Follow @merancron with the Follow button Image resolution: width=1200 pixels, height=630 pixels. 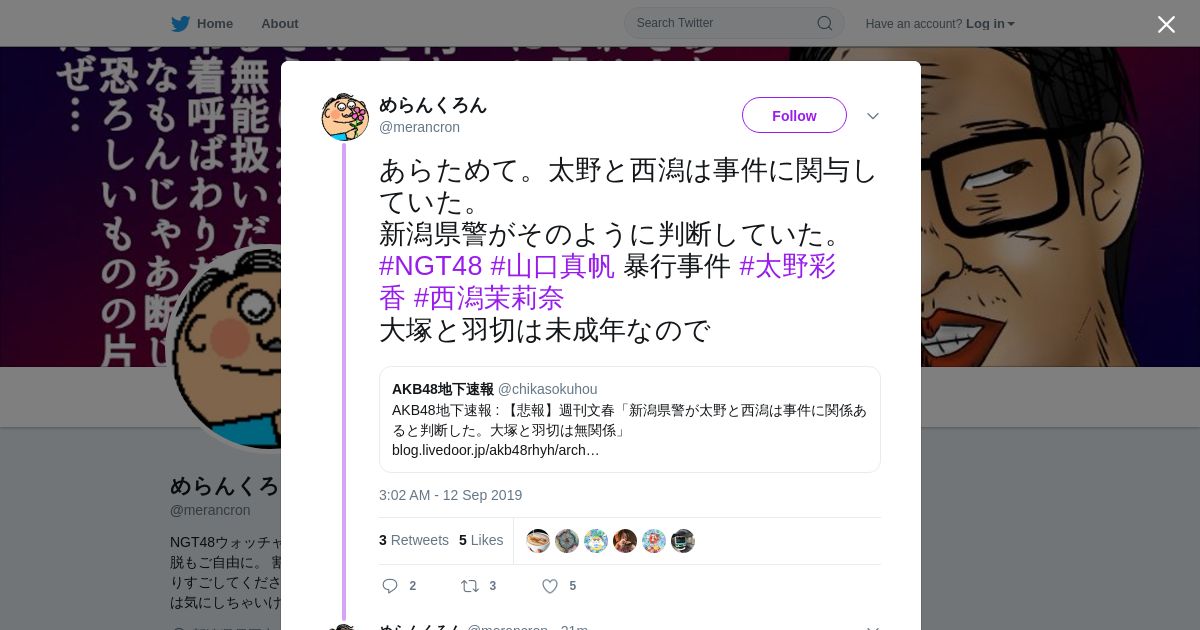tap(794, 115)
